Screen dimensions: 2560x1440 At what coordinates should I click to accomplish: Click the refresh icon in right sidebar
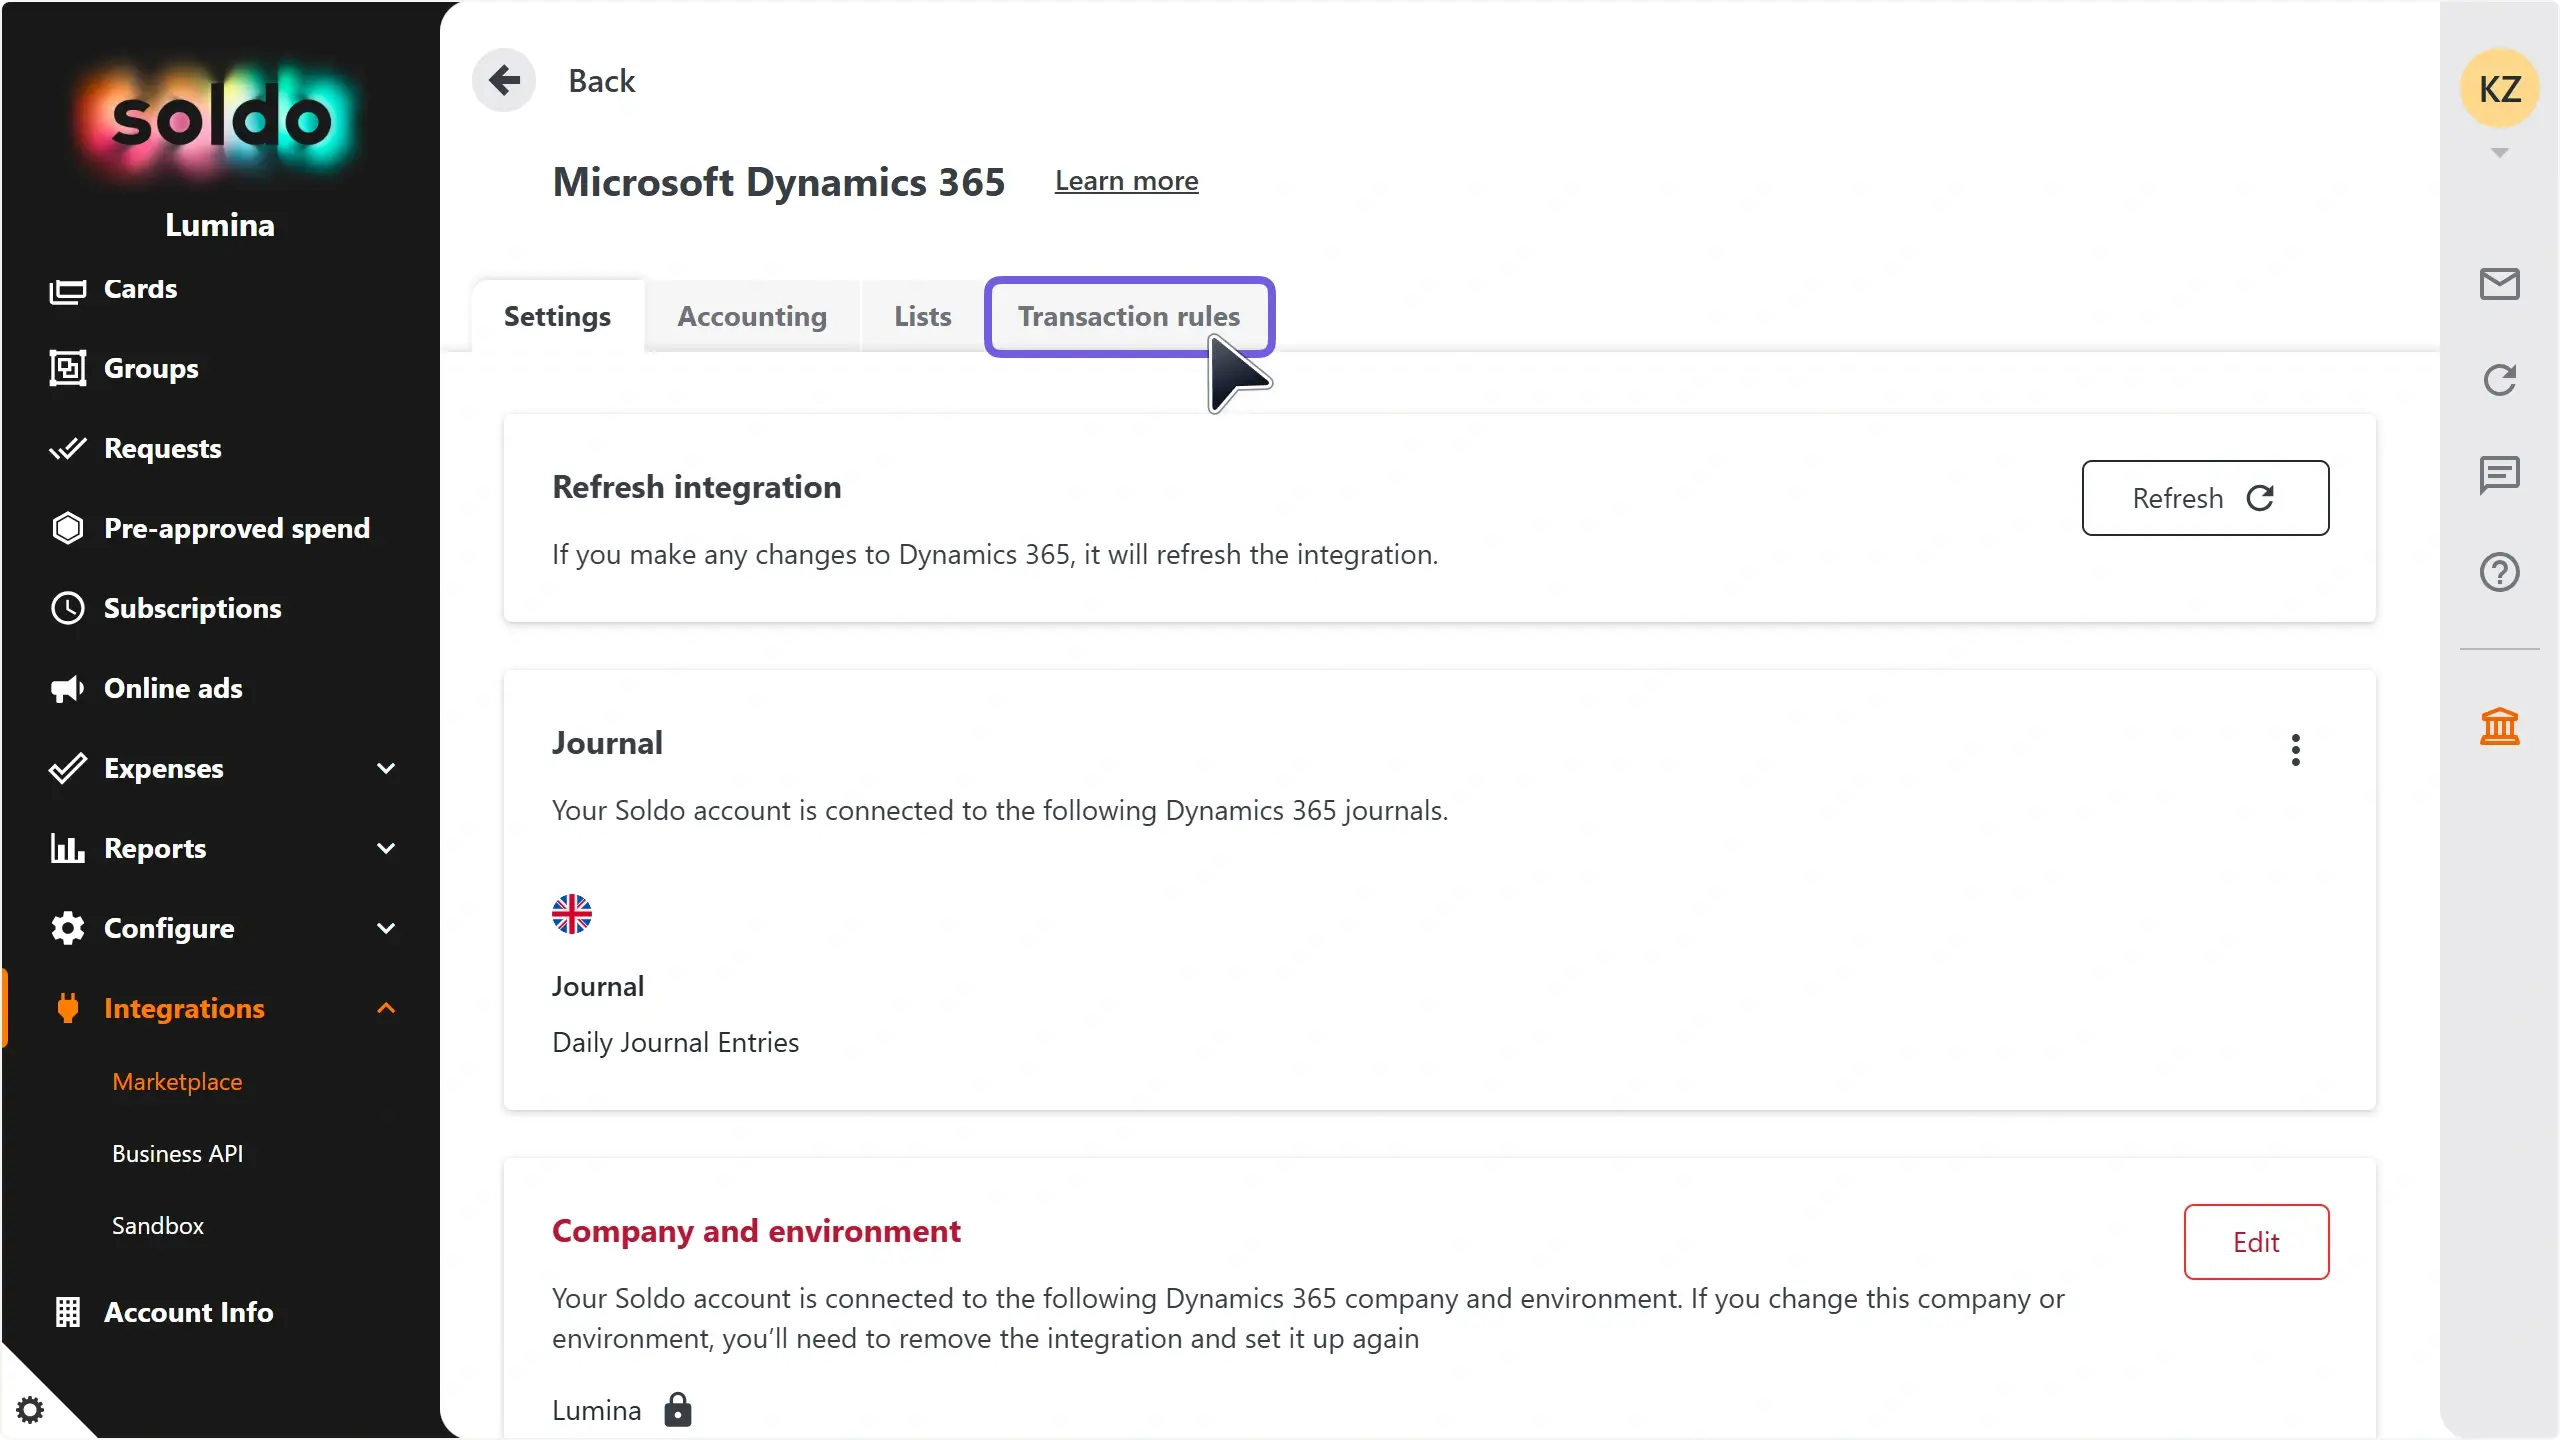pyautogui.click(x=2499, y=380)
